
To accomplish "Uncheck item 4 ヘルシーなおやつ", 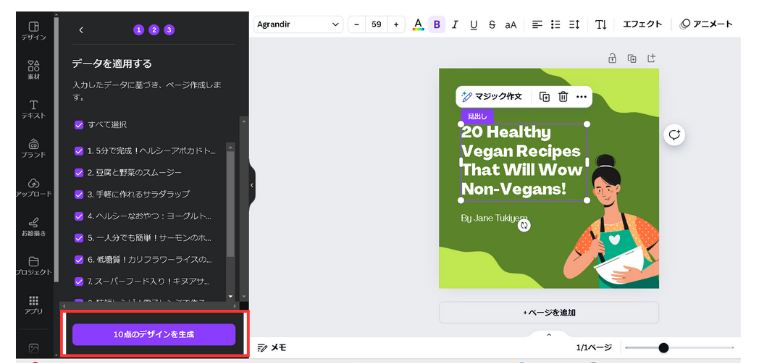I will pyautogui.click(x=79, y=216).
